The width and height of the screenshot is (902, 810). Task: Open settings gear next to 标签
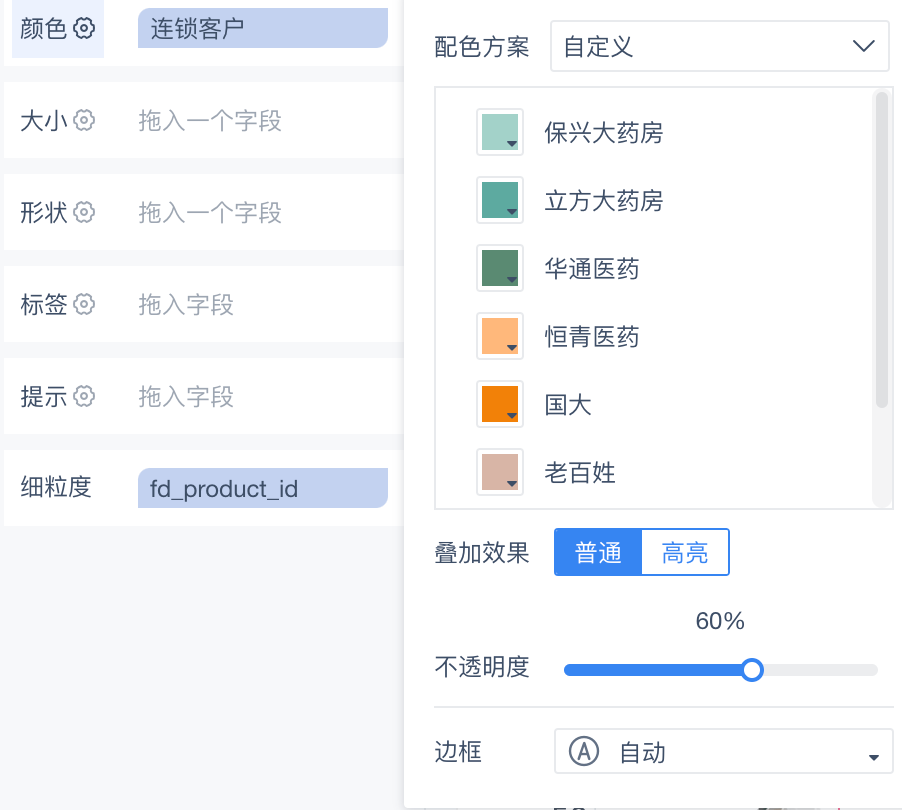84,304
